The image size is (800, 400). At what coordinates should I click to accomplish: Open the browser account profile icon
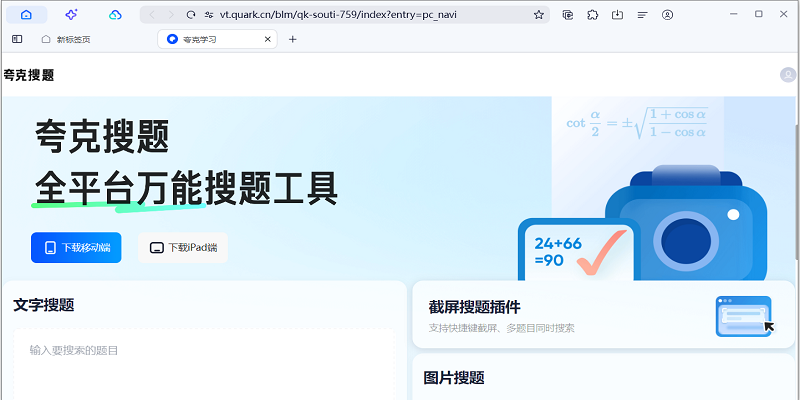point(667,15)
